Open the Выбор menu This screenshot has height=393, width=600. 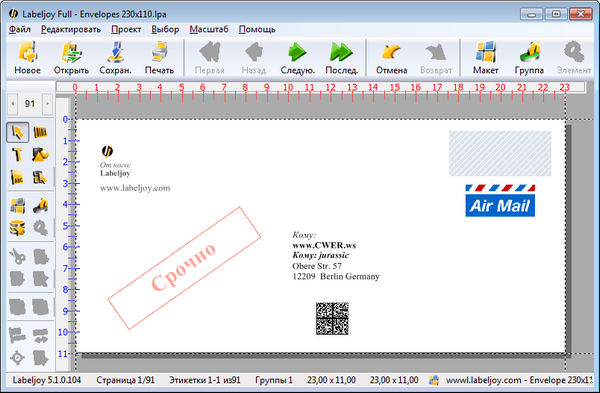(165, 29)
